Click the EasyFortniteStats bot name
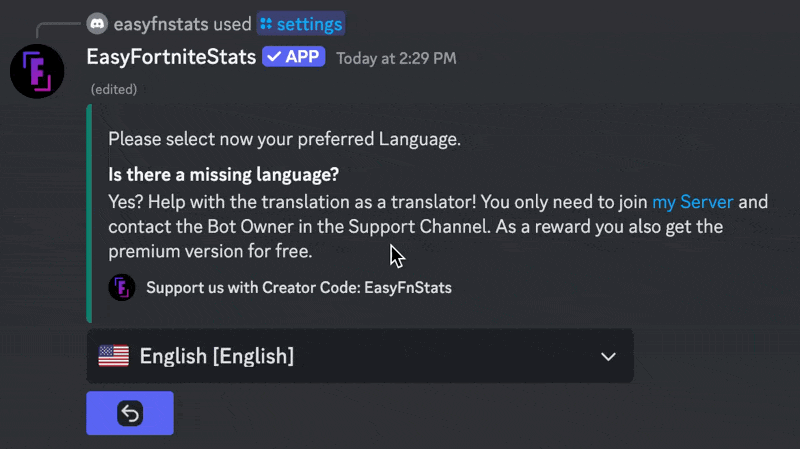 pos(171,57)
